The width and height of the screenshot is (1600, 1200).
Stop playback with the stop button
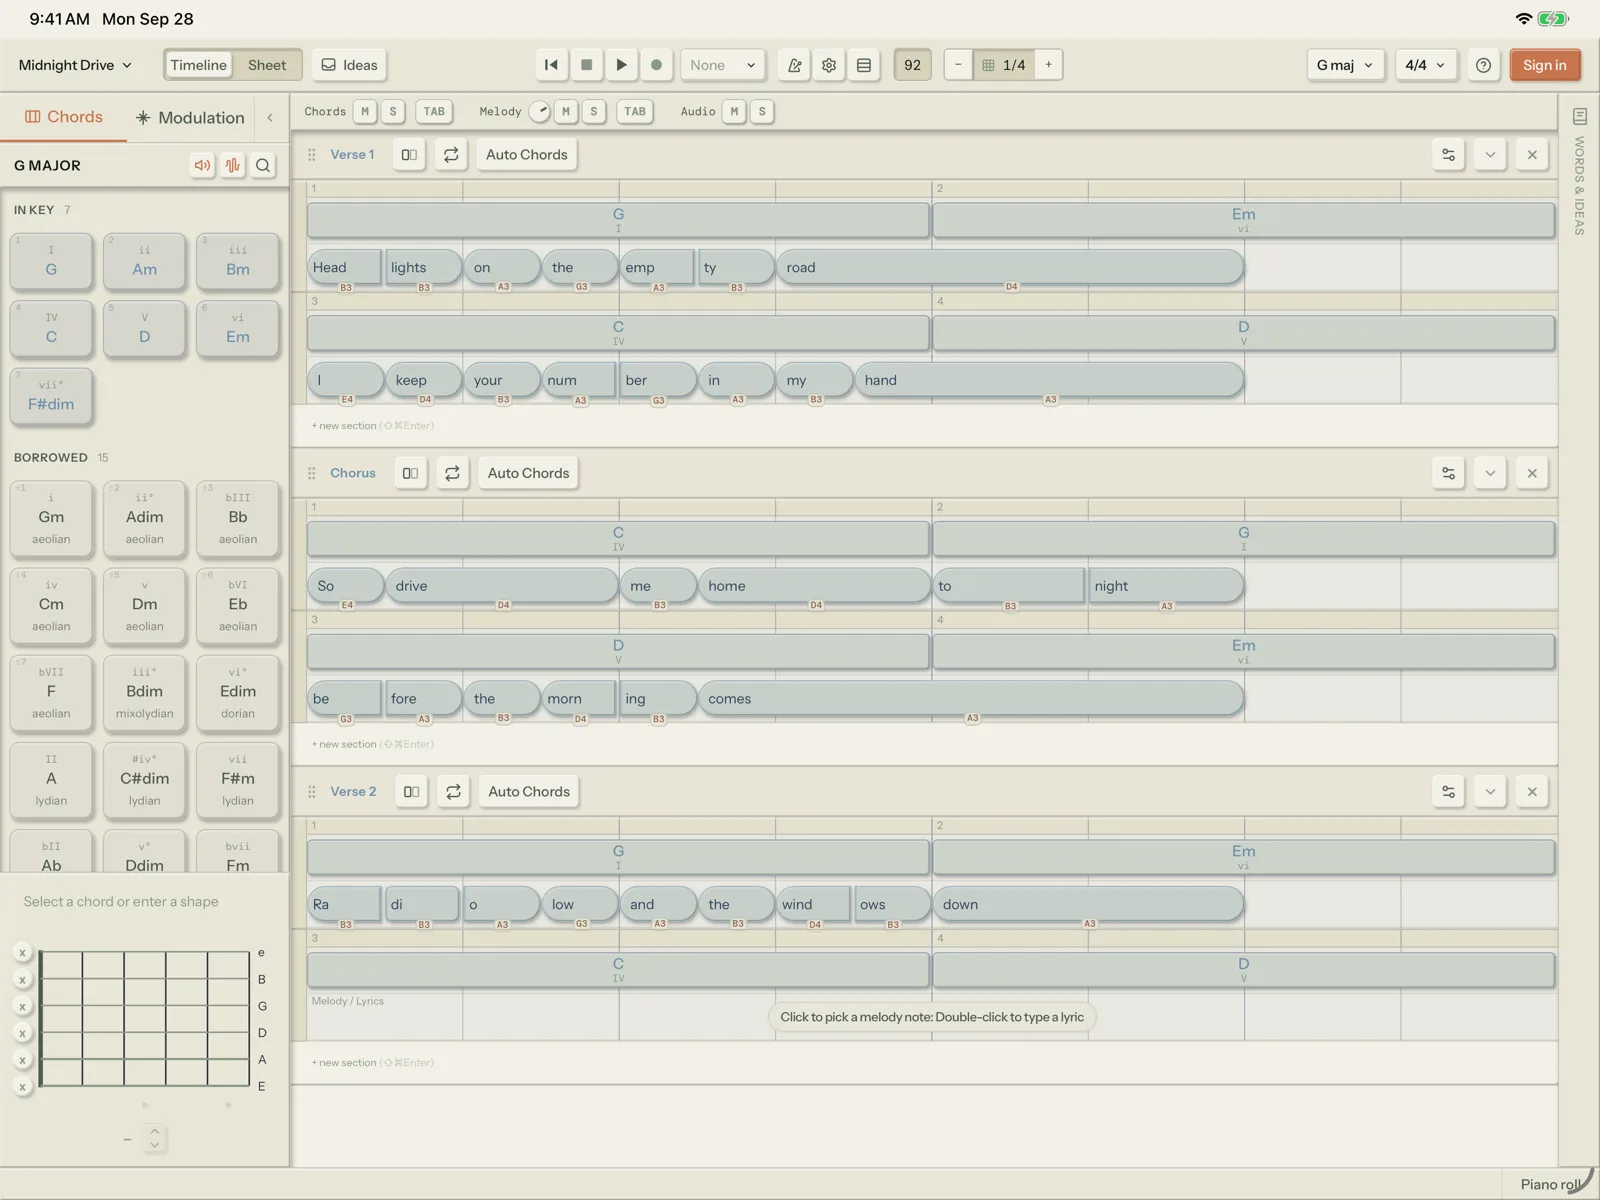[587, 65]
